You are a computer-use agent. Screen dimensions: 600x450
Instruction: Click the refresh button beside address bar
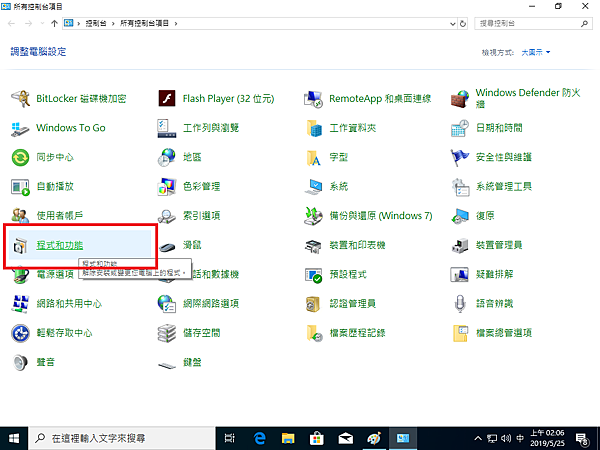463,24
